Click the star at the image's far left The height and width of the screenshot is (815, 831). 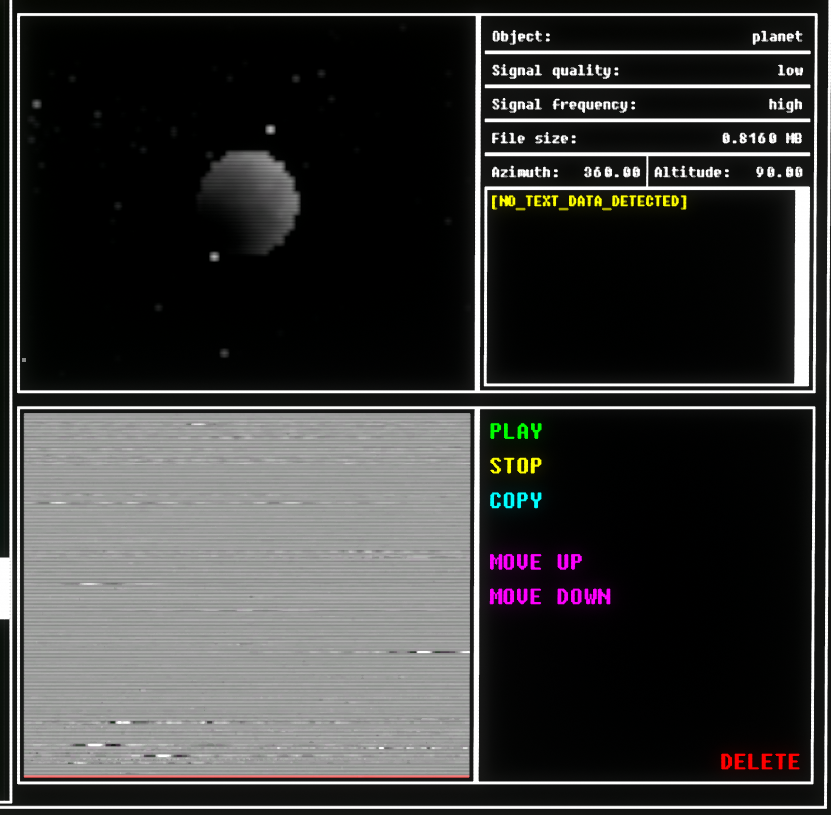pos(36,104)
